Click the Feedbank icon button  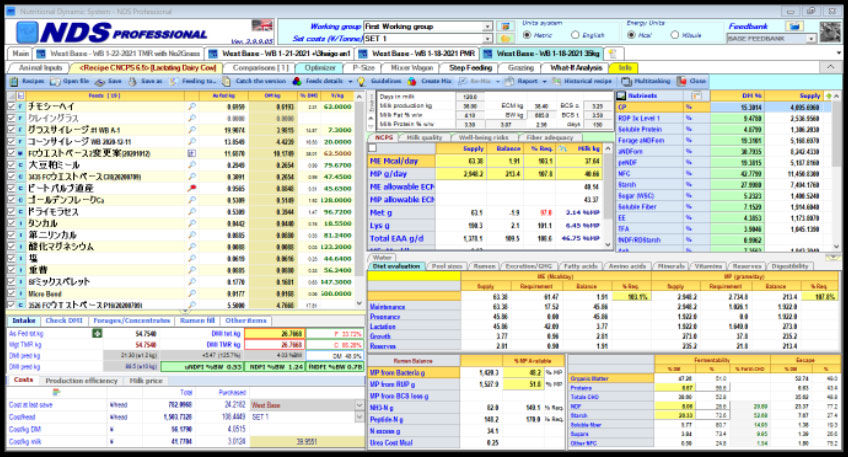click(794, 26)
